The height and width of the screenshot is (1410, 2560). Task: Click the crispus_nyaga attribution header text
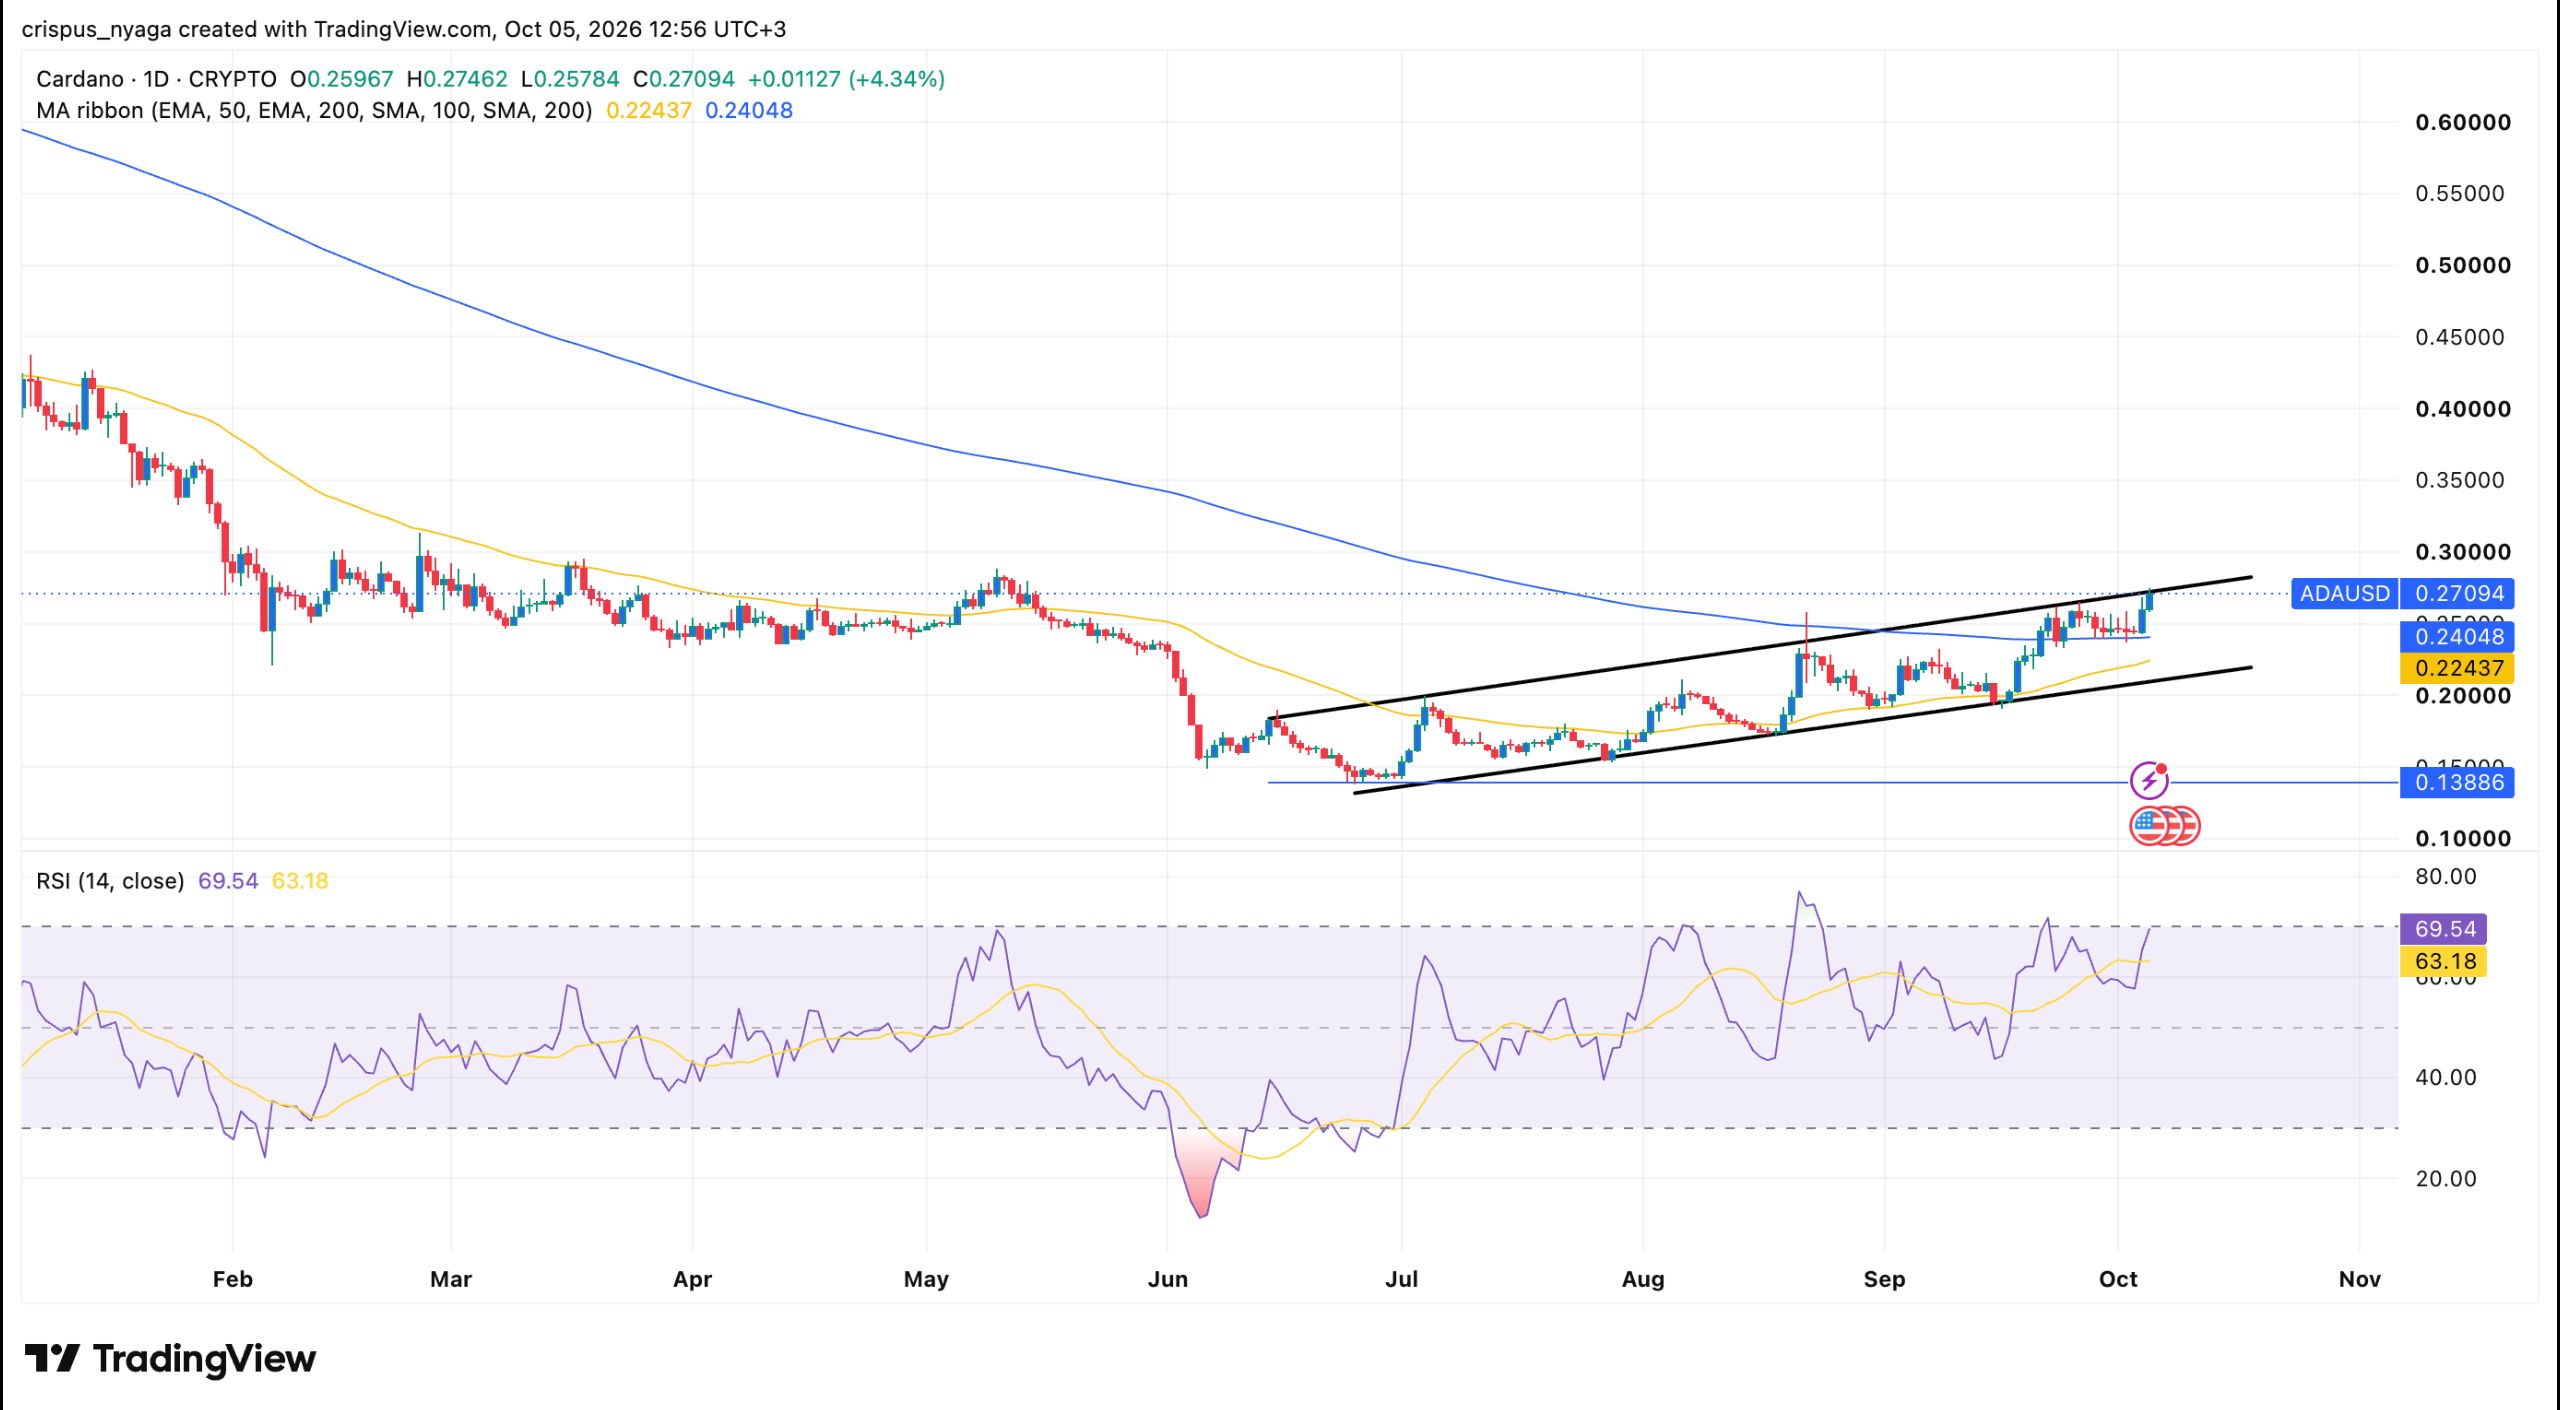click(x=404, y=29)
